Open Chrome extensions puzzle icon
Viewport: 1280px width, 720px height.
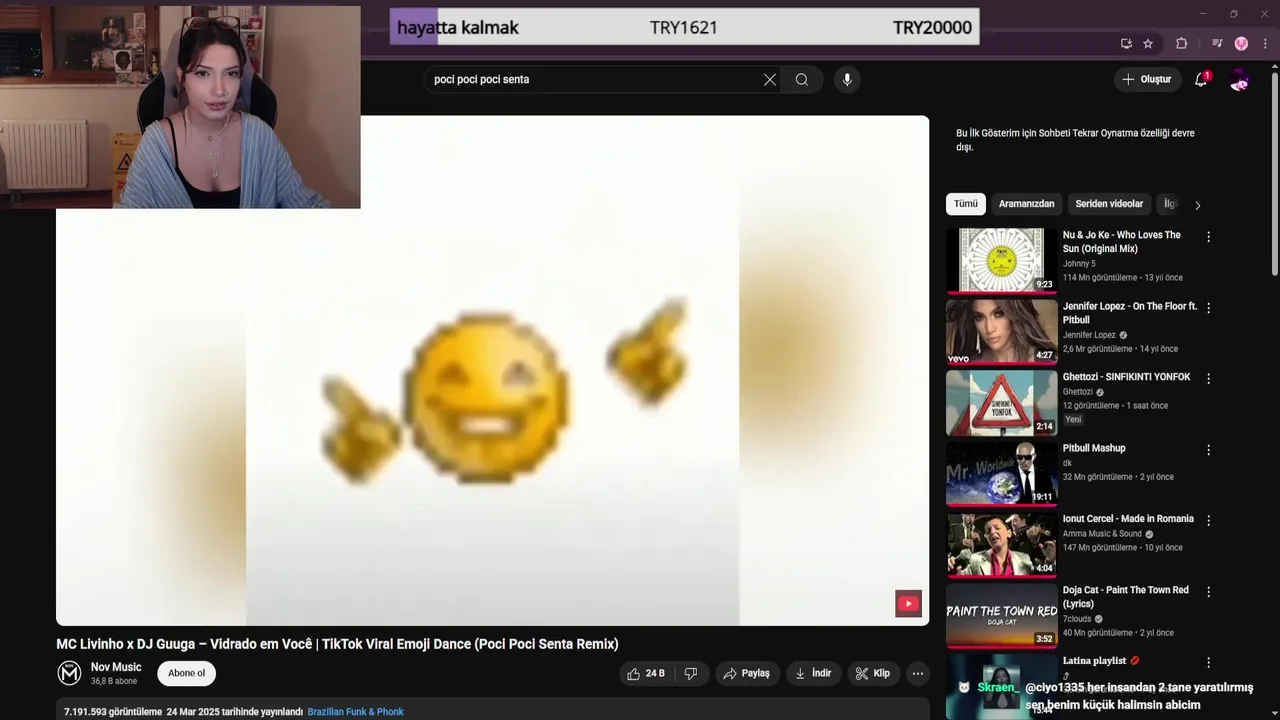[x=1182, y=43]
